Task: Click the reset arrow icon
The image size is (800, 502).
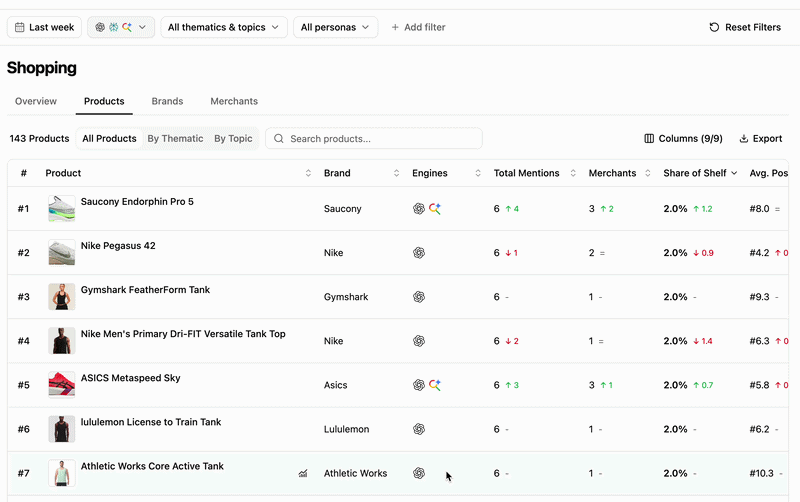Action: [714, 27]
